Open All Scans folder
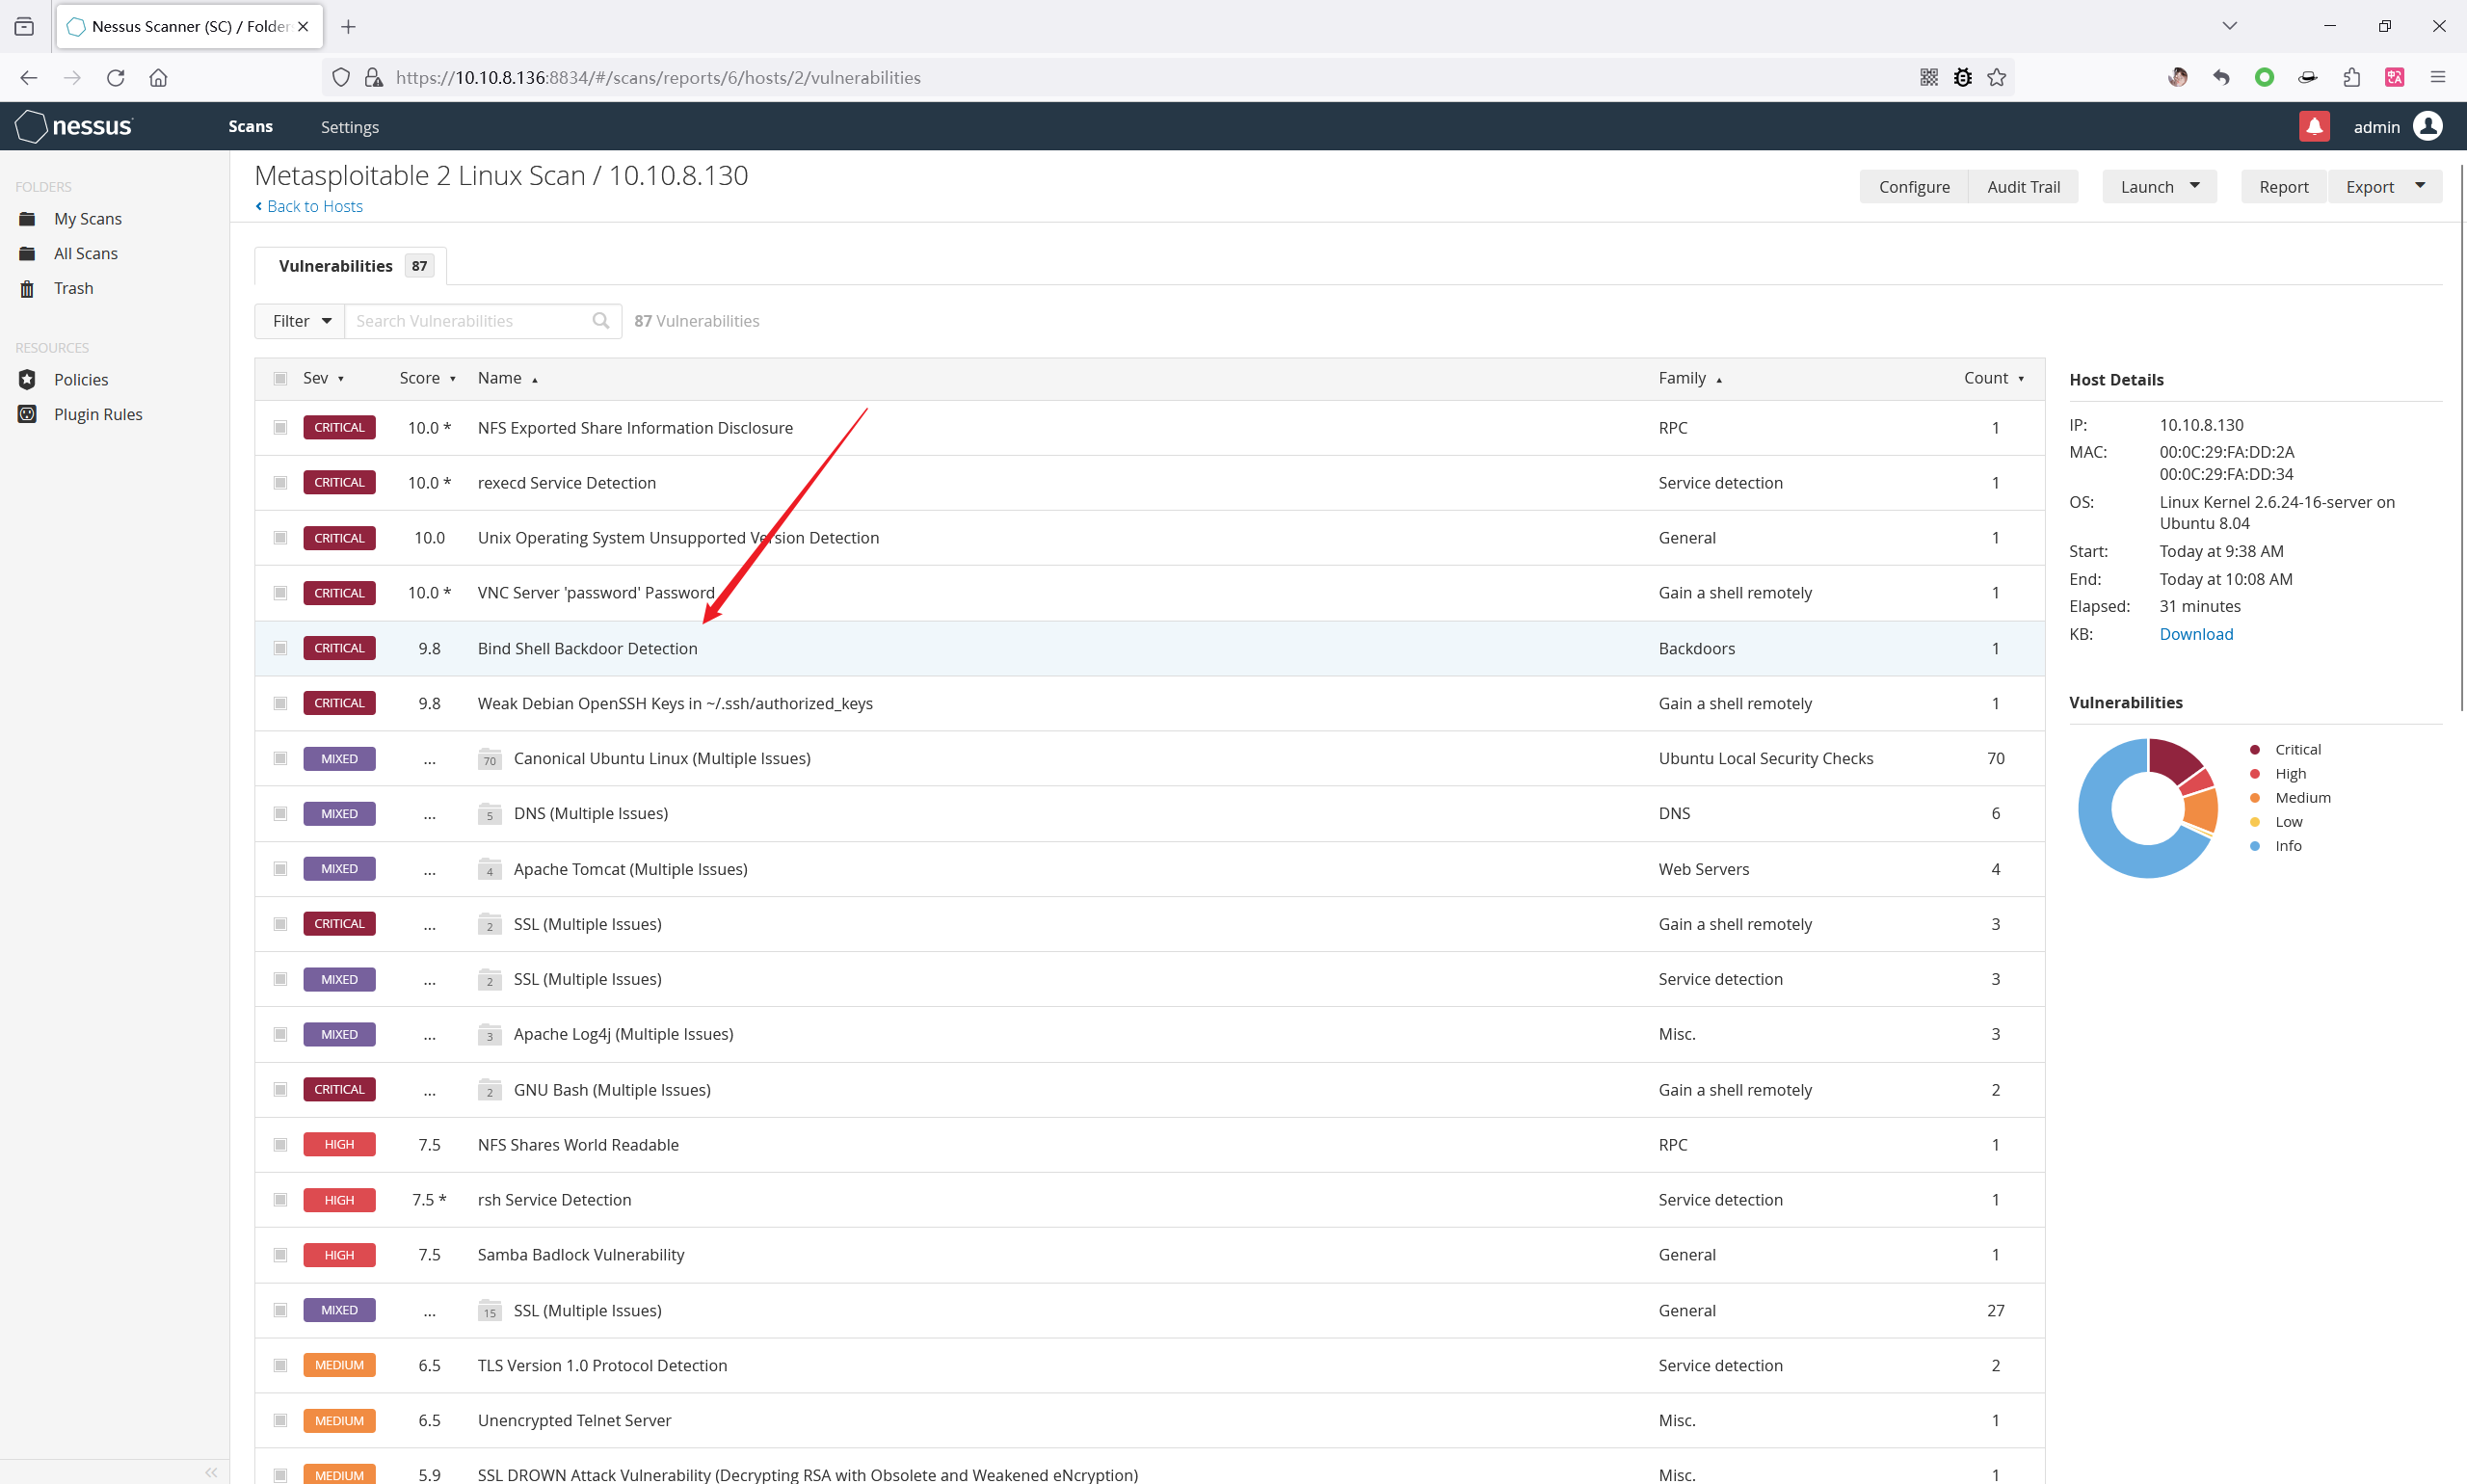The image size is (2467, 1484). (86, 254)
